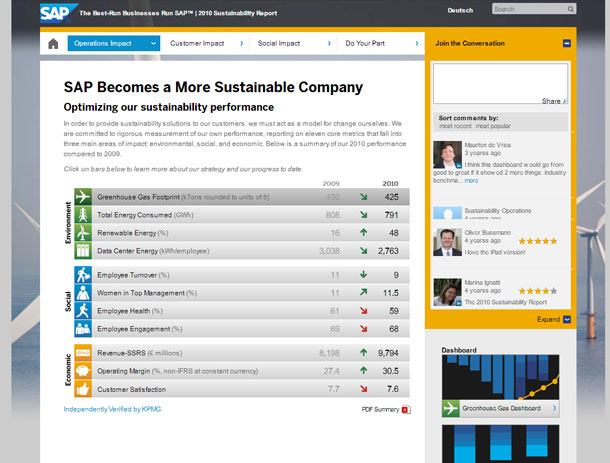Open the Employee Health row

point(242,310)
